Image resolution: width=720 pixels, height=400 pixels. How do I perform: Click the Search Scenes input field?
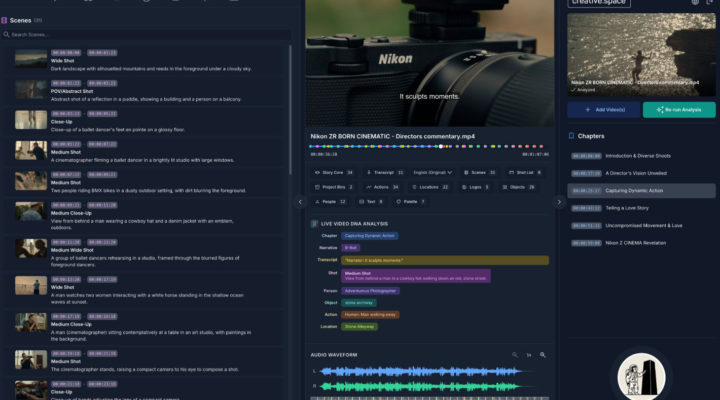point(146,34)
